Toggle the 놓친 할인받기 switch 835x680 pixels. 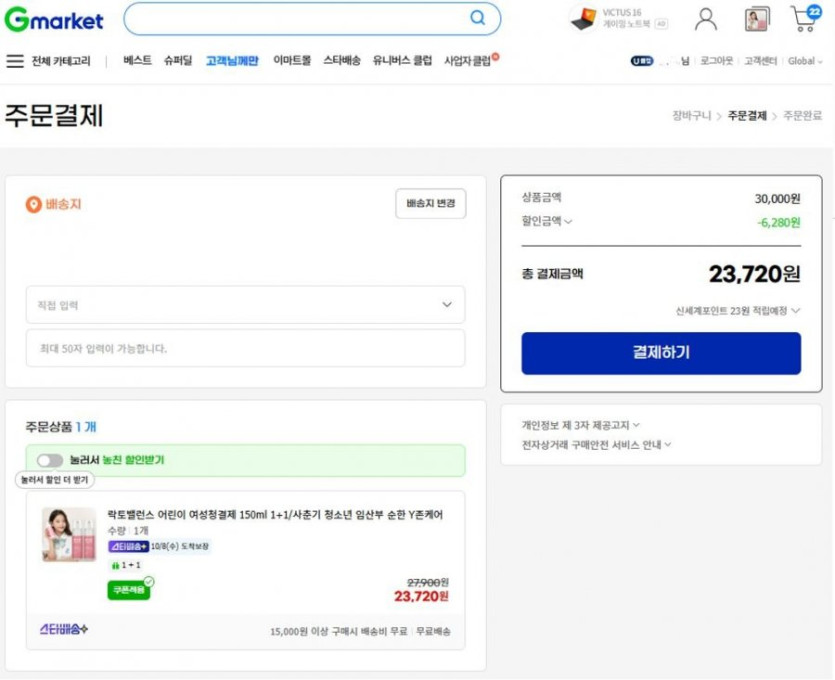pyautogui.click(x=50, y=460)
